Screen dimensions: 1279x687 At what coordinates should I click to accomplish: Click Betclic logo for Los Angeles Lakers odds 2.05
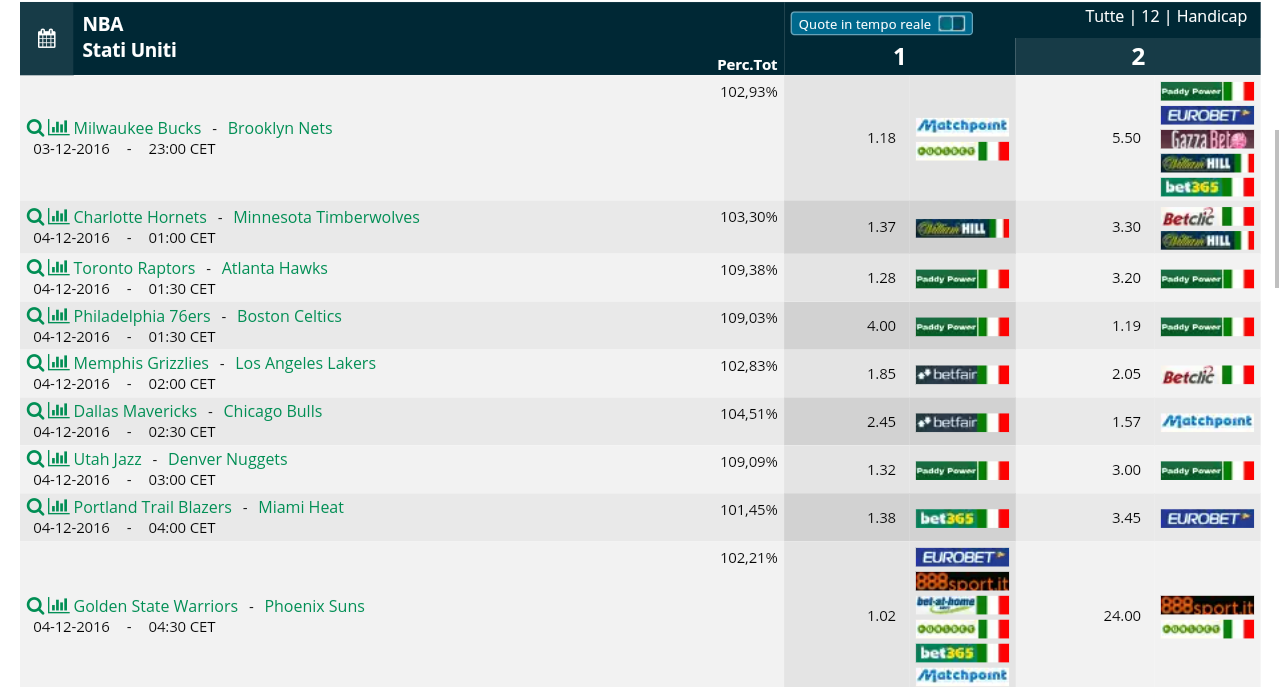click(1207, 375)
